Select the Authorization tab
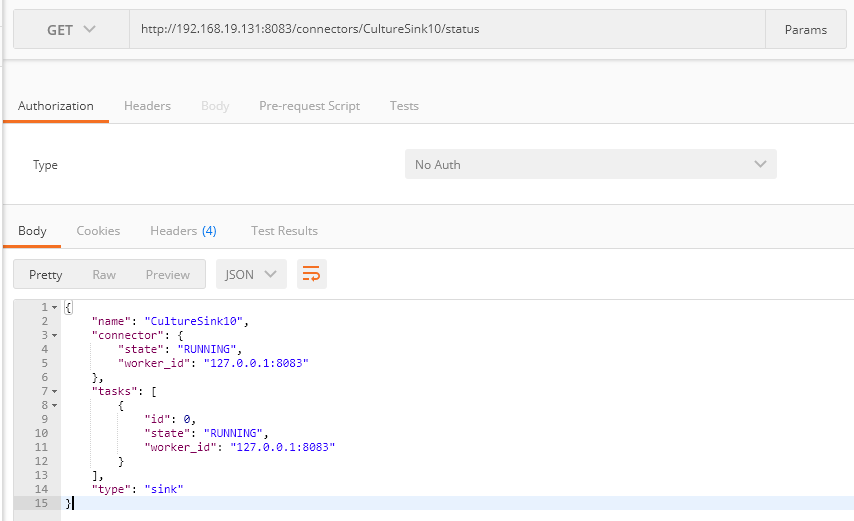 [56, 106]
